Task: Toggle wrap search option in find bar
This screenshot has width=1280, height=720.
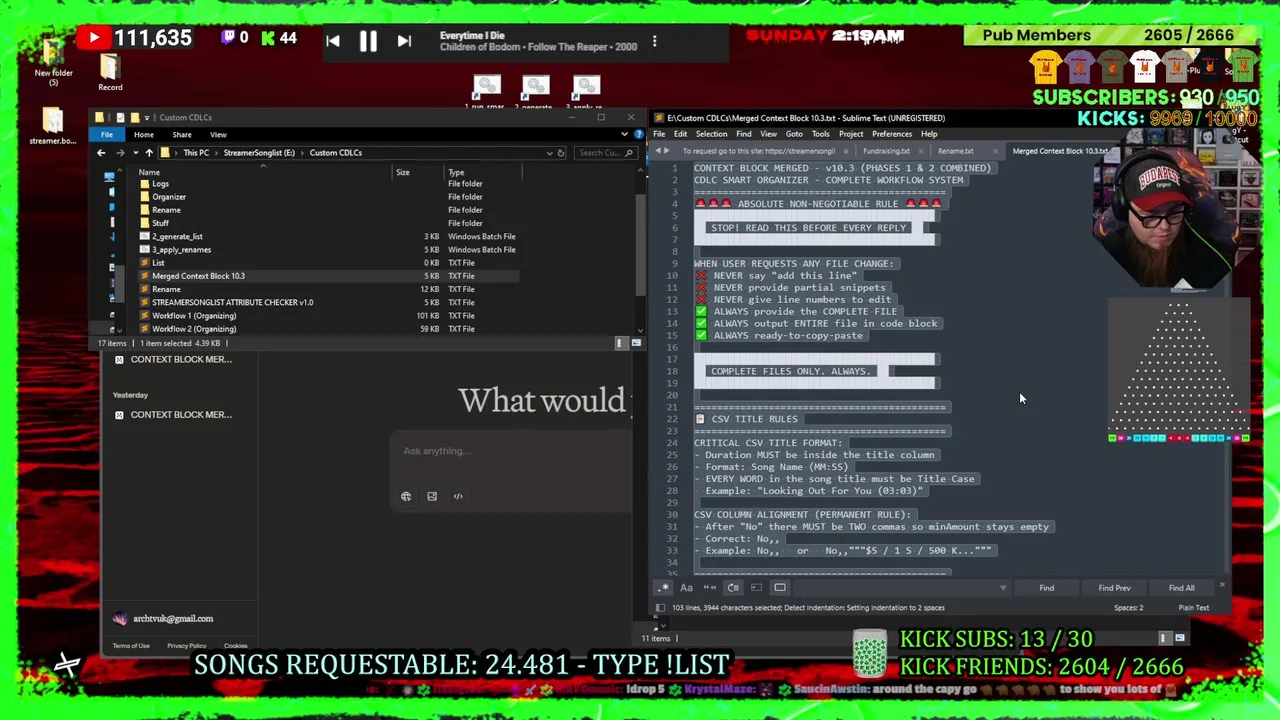Action: (733, 588)
